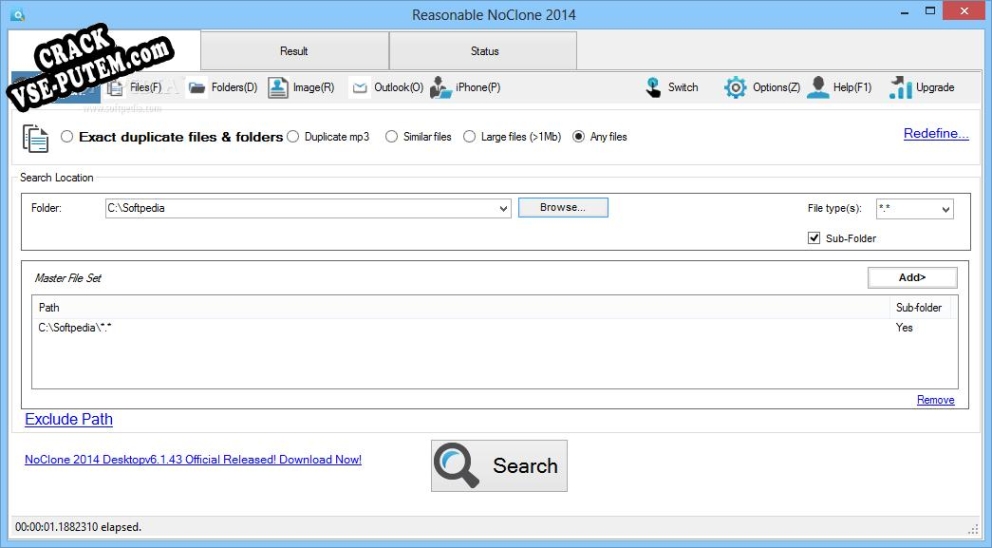Click the Browse... button
This screenshot has height=548, width=992.
563,208
